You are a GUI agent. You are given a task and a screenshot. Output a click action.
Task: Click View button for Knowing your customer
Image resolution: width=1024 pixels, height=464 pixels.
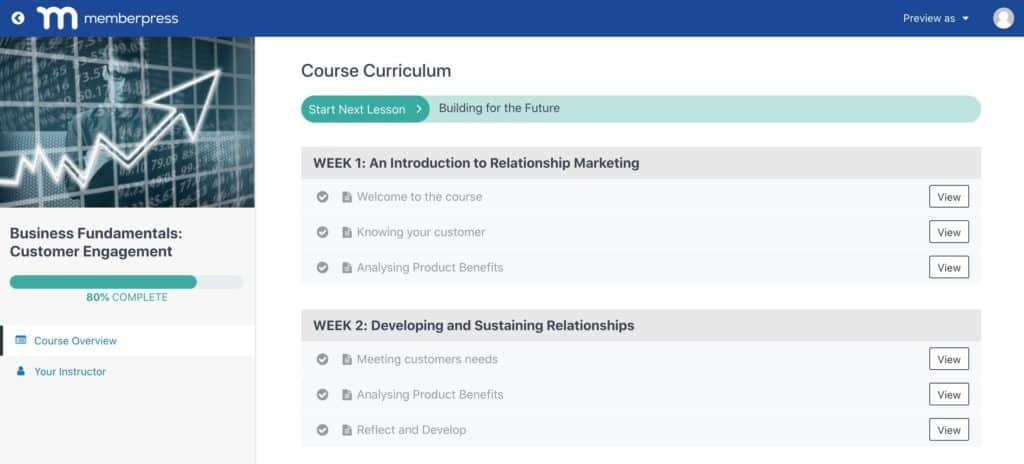tap(949, 232)
